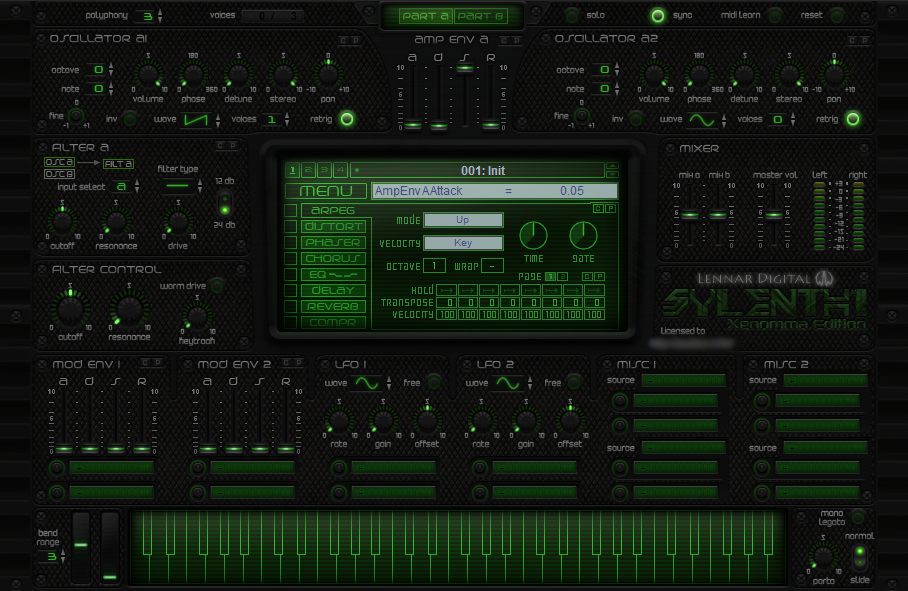Adjust polyphony stepper arrows
The image size is (908, 591).
(160, 16)
